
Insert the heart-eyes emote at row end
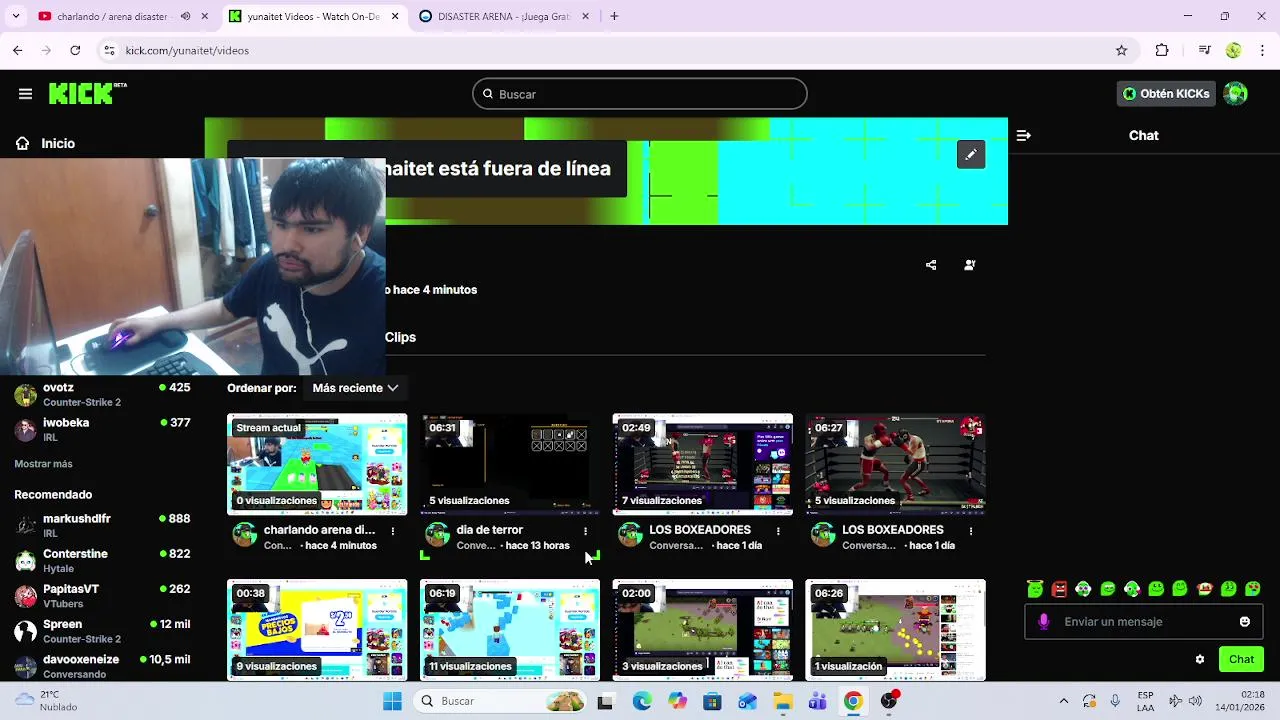coord(1252,589)
